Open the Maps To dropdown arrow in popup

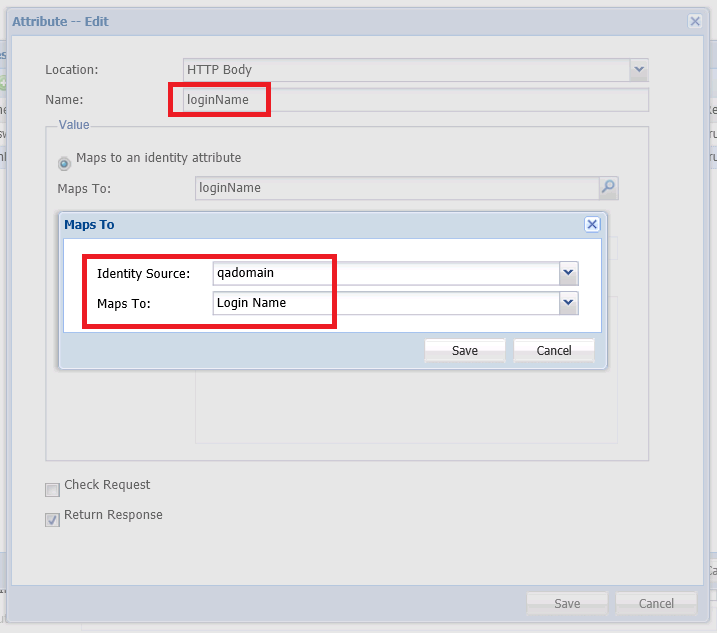[x=568, y=303]
